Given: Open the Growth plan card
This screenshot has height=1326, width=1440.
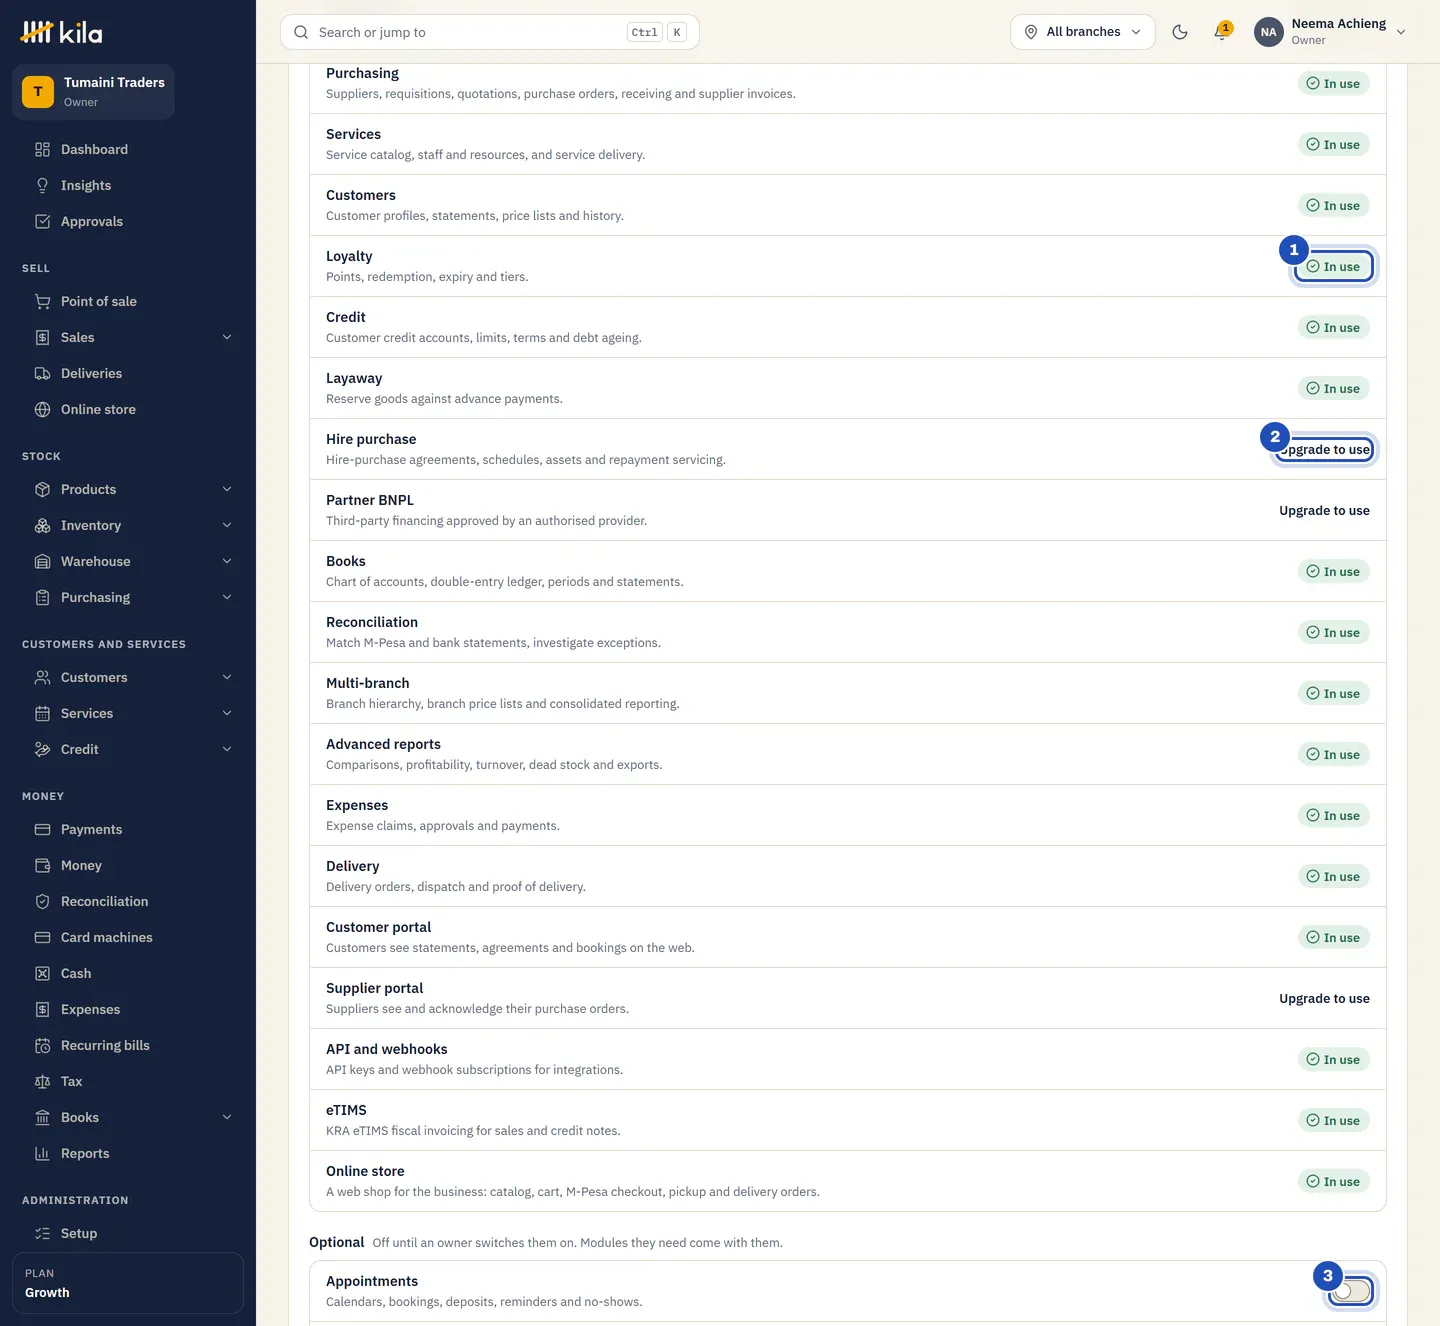Looking at the screenshot, I should coord(128,1283).
